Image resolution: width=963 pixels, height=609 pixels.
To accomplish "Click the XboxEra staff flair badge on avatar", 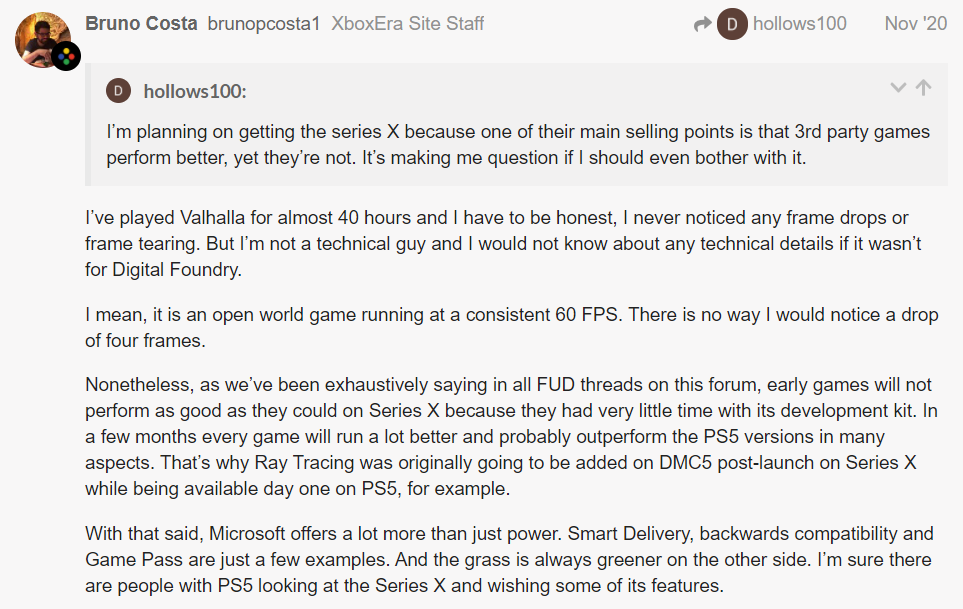I will point(66,56).
